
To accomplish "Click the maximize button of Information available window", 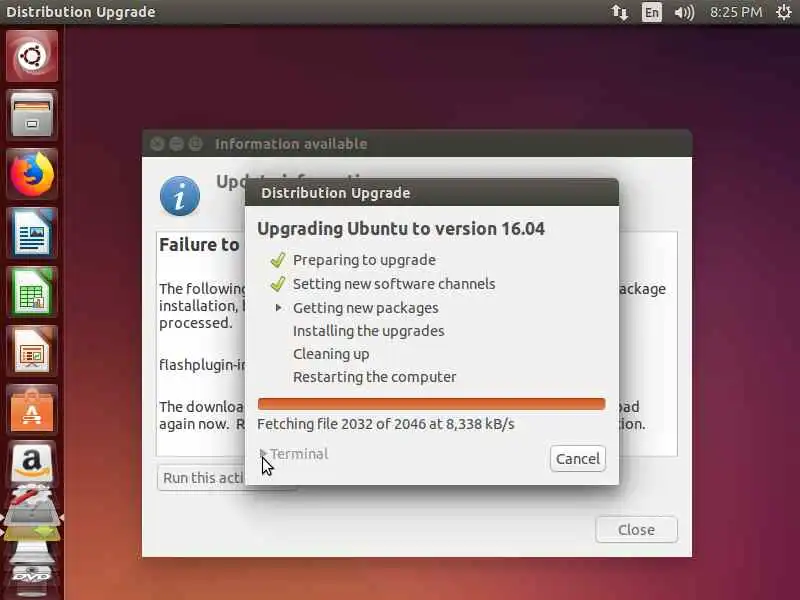I will [195, 144].
